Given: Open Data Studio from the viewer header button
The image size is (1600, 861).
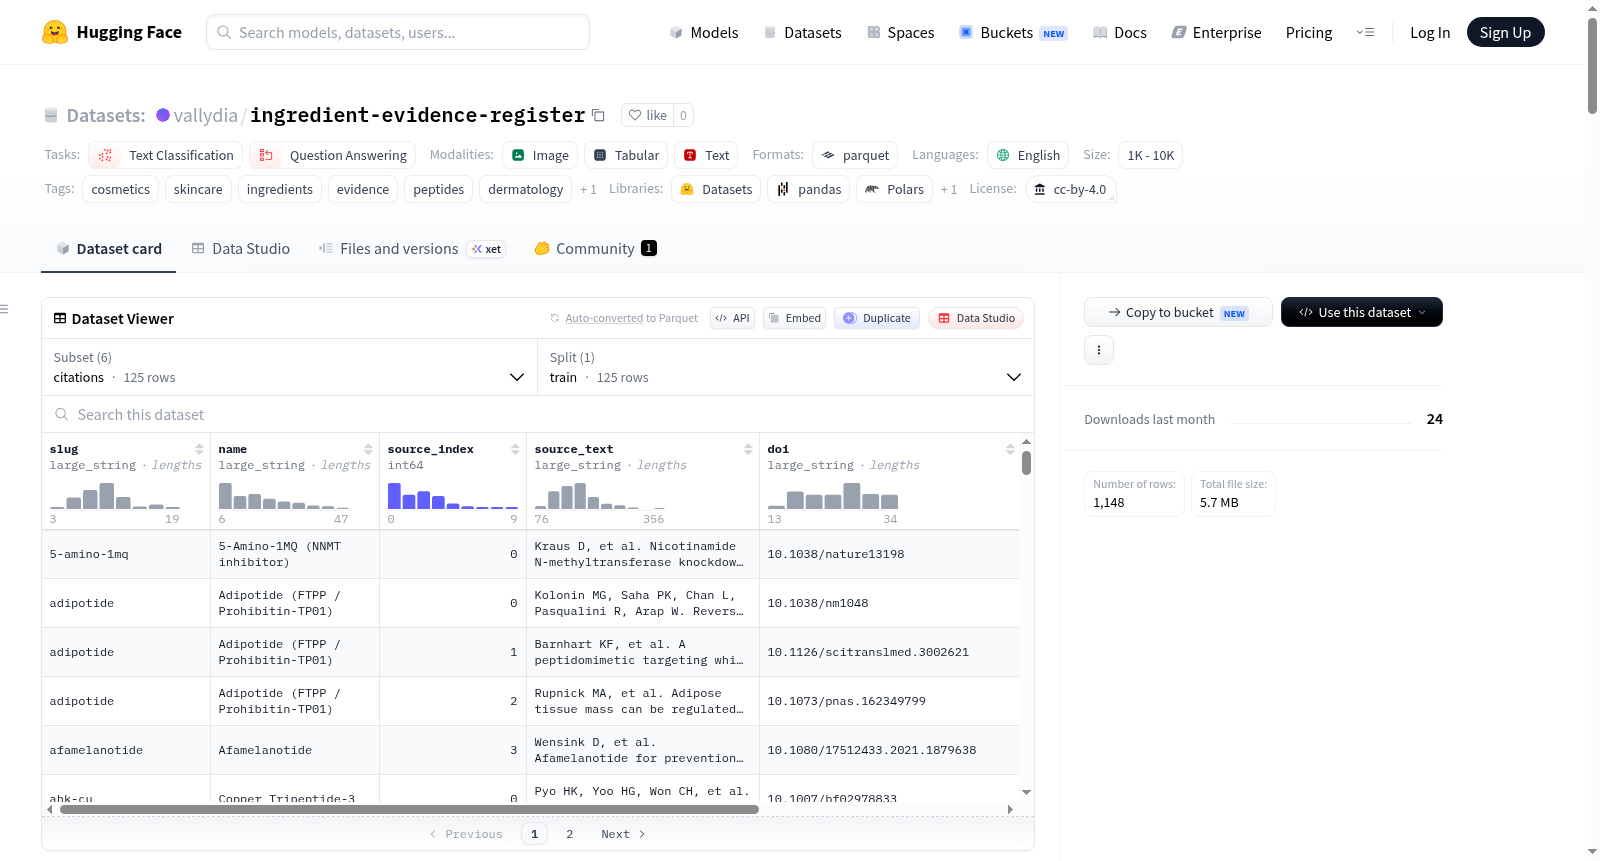Looking at the screenshot, I should (x=976, y=318).
